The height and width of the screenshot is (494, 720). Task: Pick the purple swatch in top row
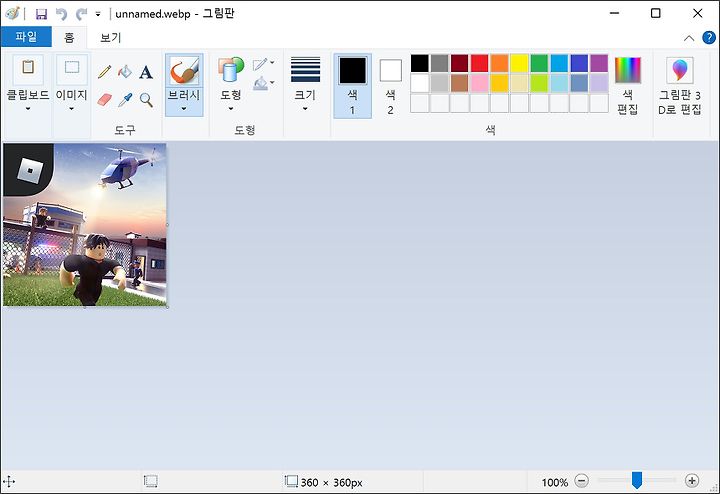point(599,63)
